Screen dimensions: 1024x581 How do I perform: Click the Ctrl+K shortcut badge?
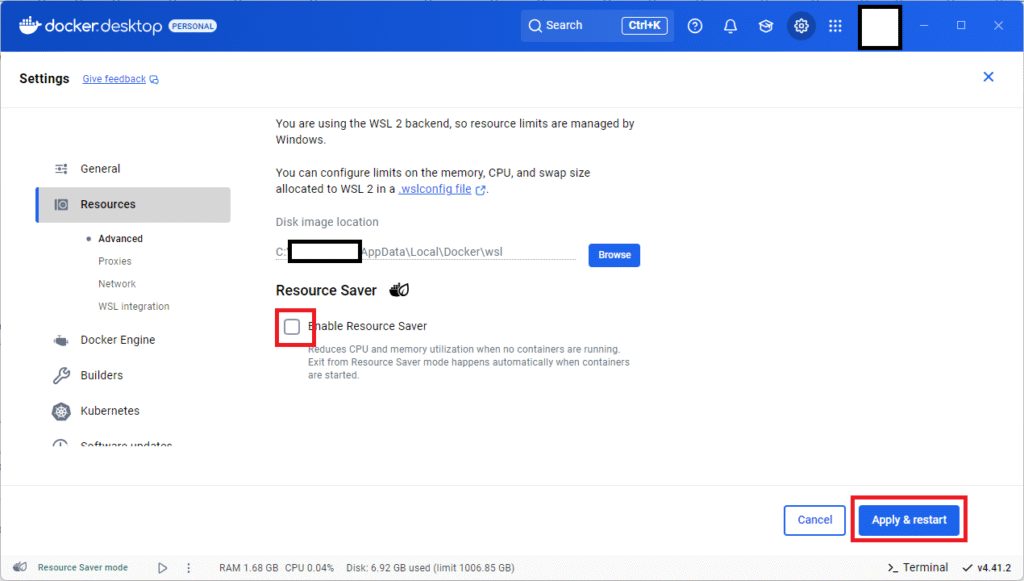(644, 25)
